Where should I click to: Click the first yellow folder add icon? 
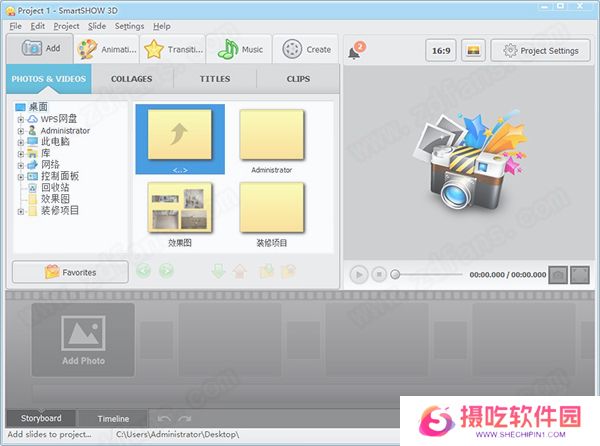coord(267,271)
